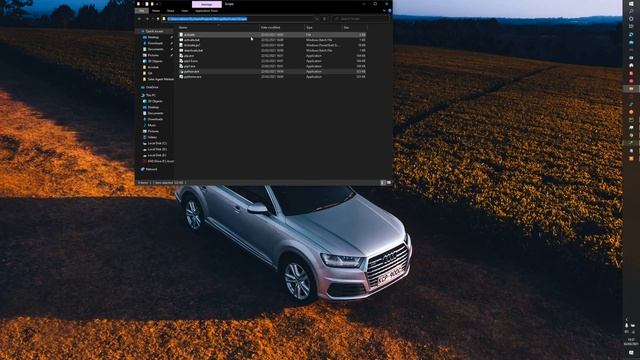Screen dimensions: 640x360
Task: Open the DVD Drive entry
Action: [x=160, y=161]
